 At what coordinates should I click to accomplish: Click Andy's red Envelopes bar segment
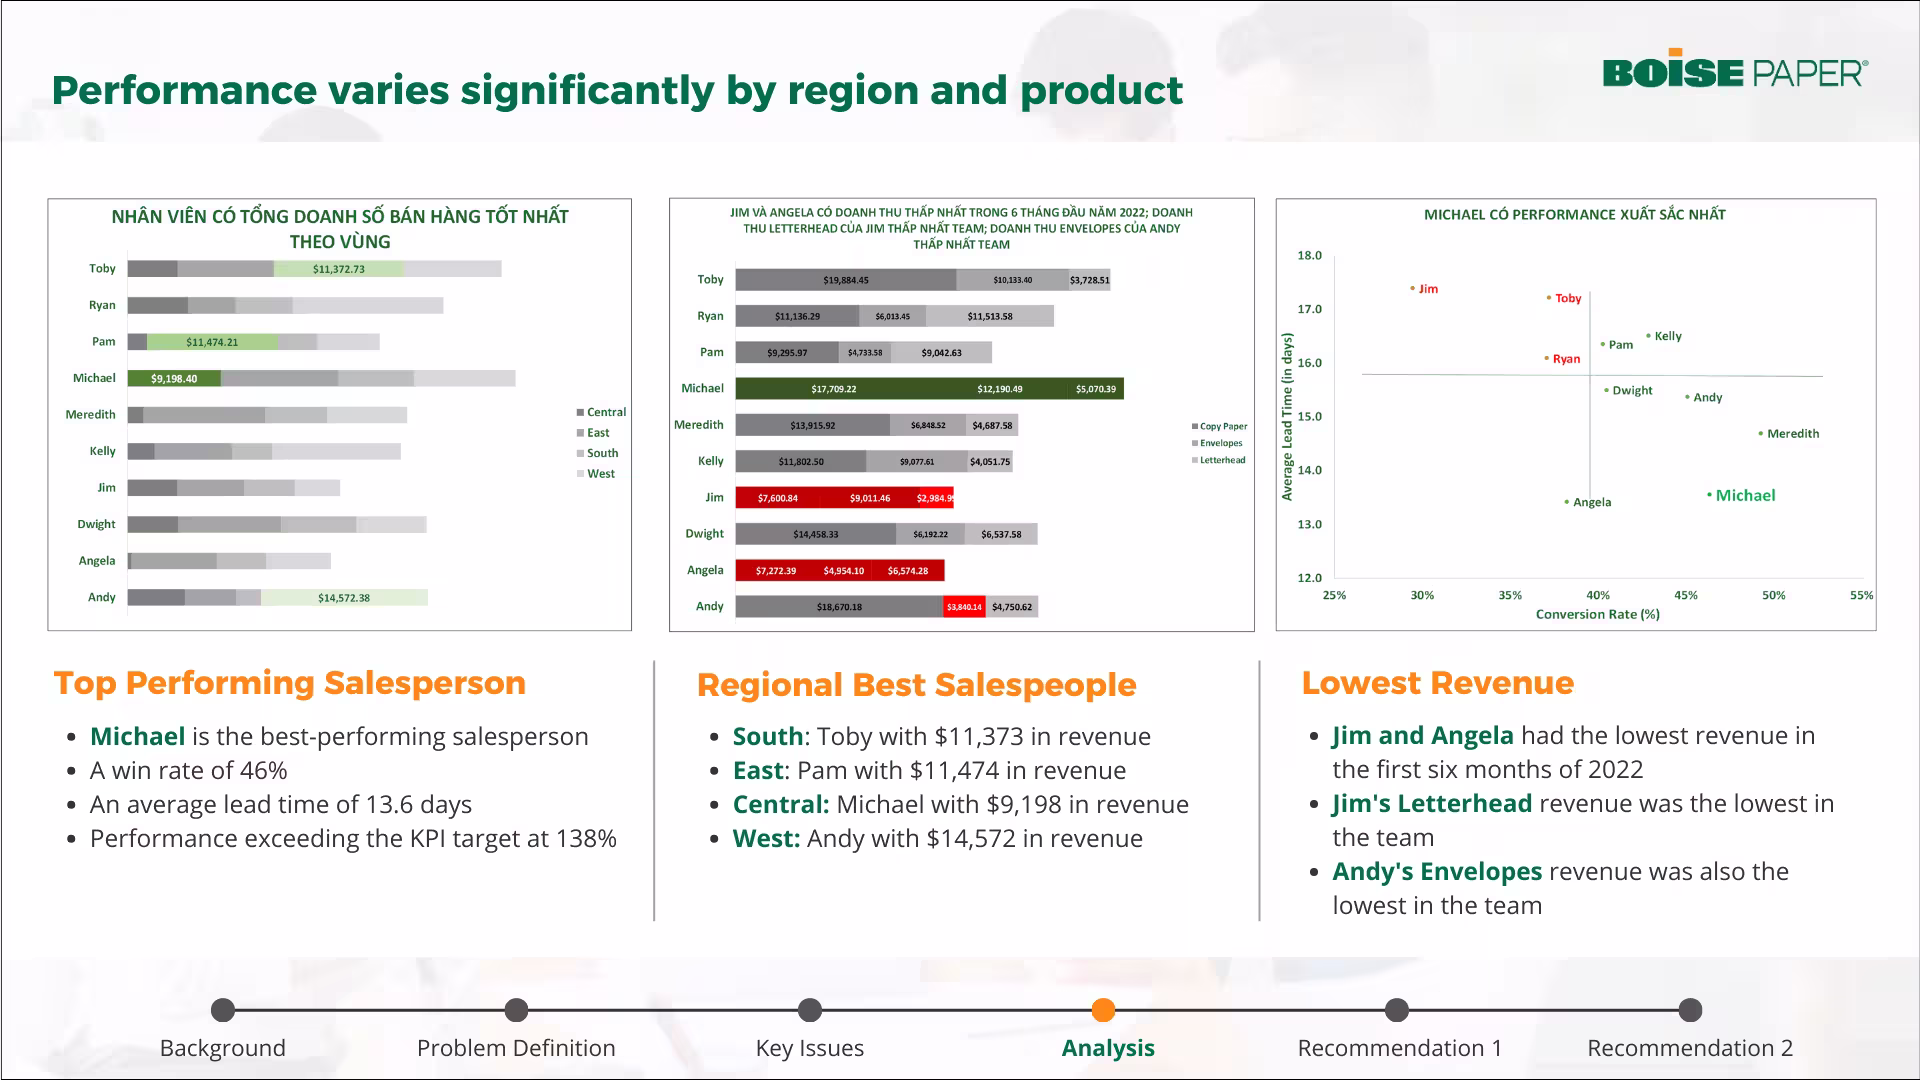tap(964, 606)
